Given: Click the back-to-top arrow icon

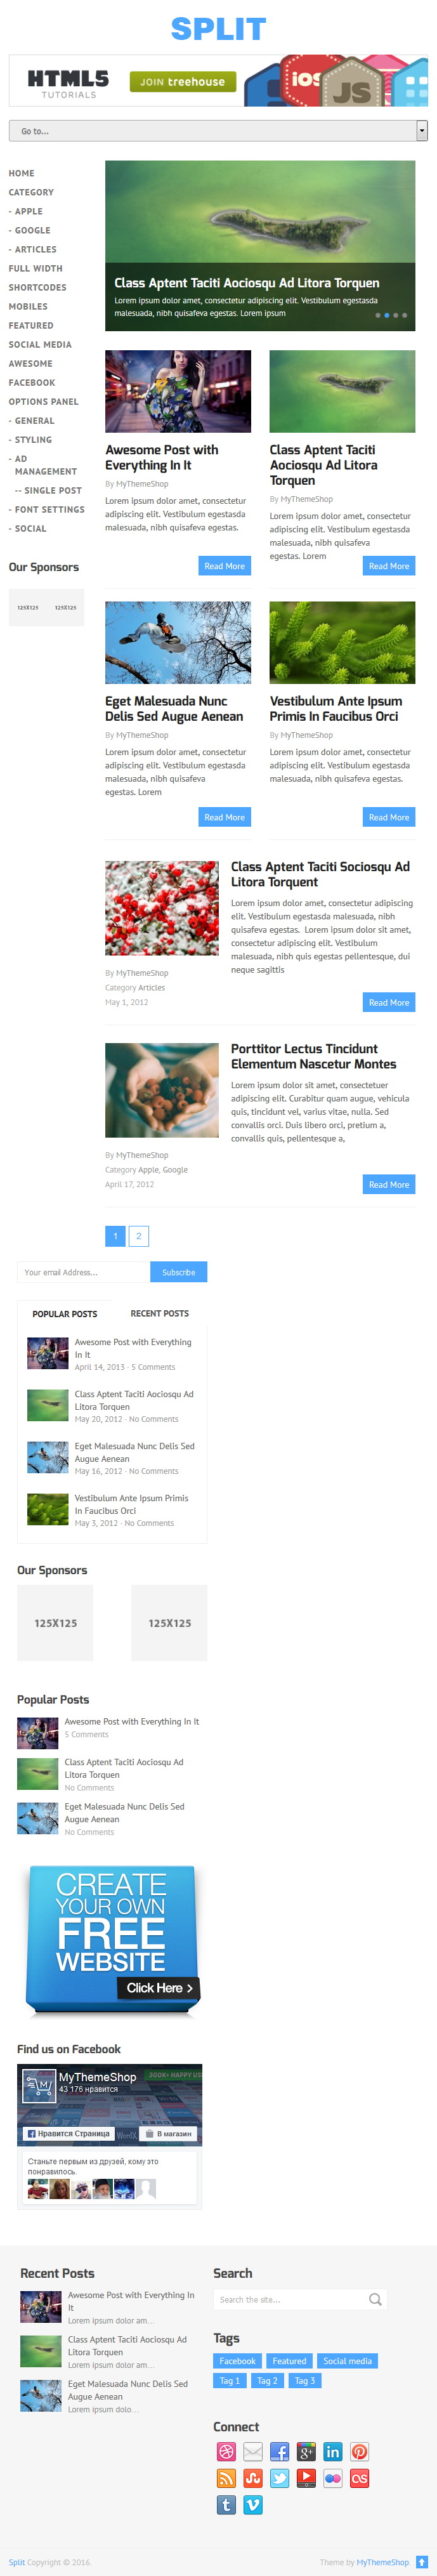Looking at the screenshot, I should (x=422, y=2562).
